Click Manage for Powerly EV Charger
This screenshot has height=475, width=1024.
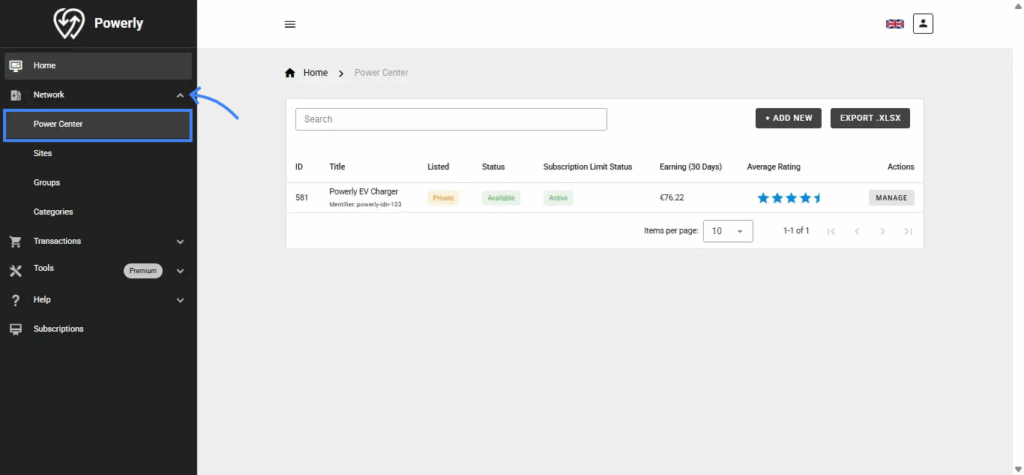pyautogui.click(x=891, y=198)
